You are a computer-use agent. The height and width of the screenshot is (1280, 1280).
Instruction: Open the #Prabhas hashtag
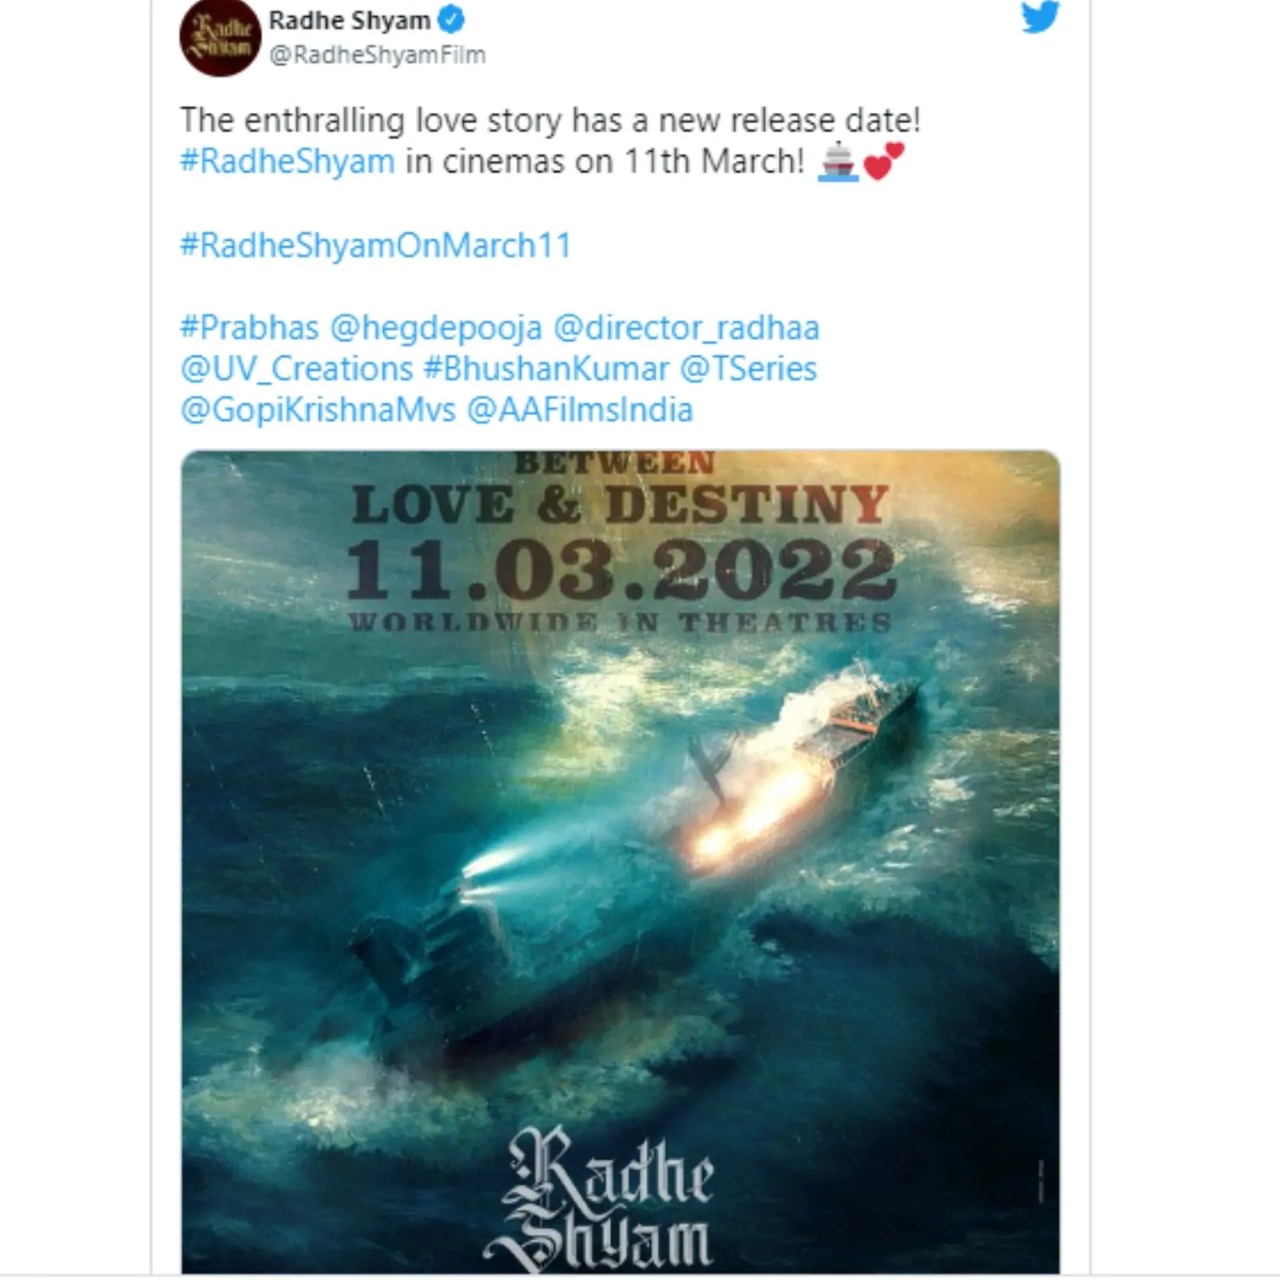[x=249, y=328]
